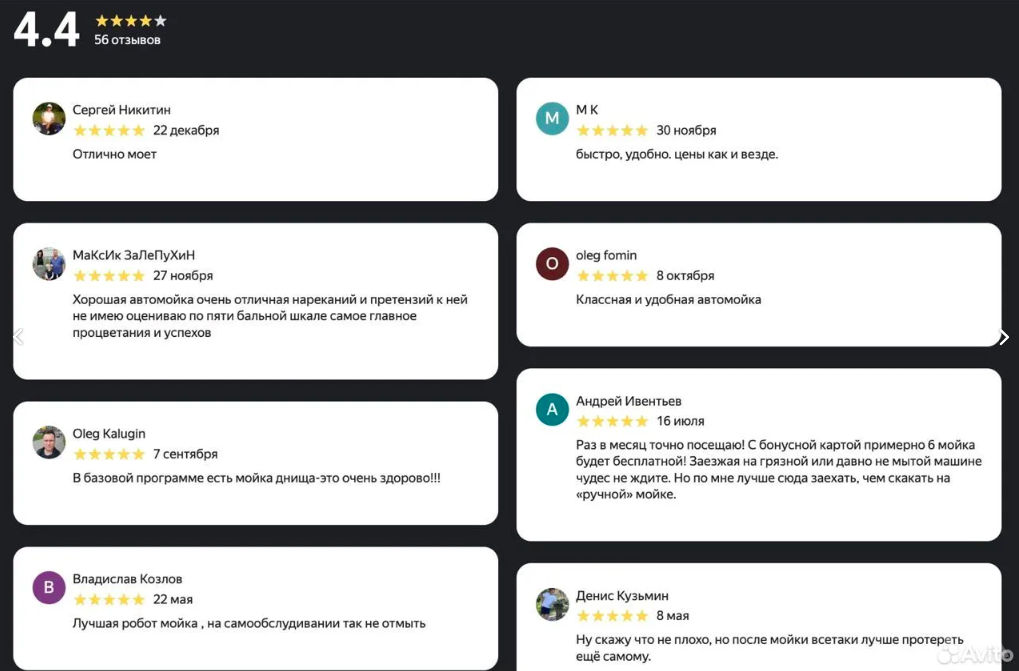The image size is (1019, 671).
Task: Click the purple B avatar of Владислав Козлов
Action: pyautogui.click(x=49, y=588)
